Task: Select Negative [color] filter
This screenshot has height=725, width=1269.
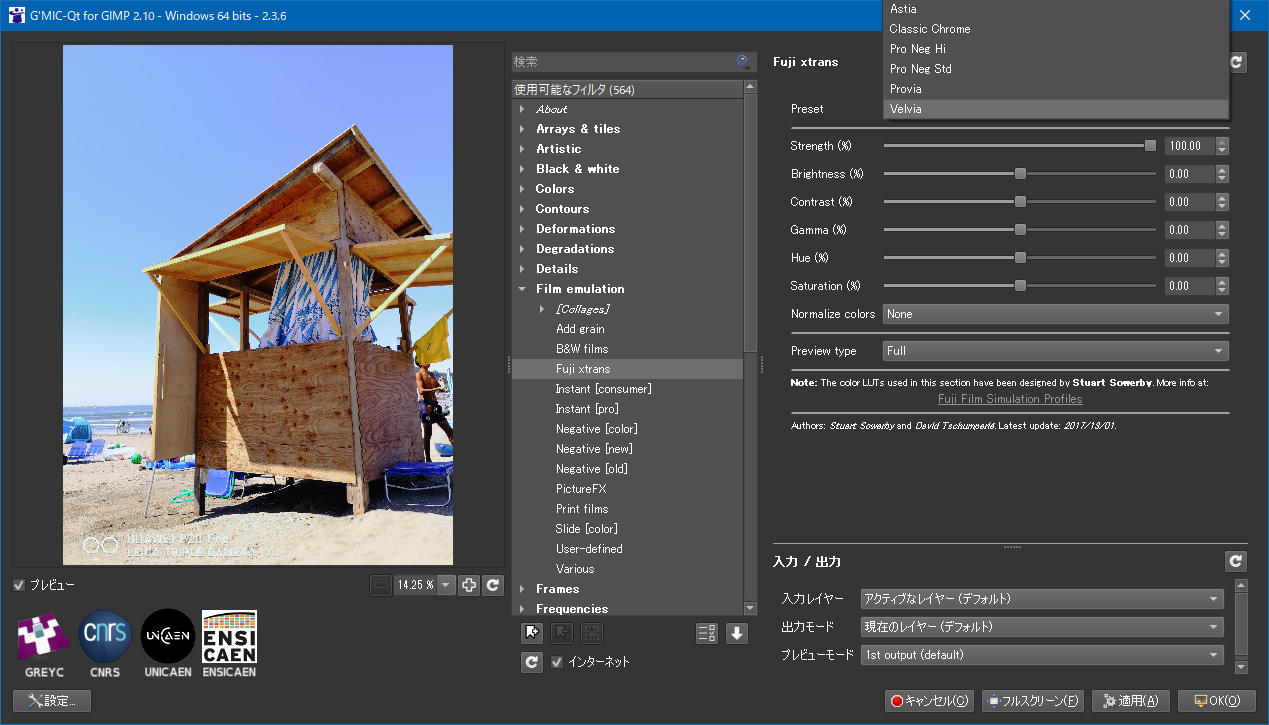Action: pos(597,429)
